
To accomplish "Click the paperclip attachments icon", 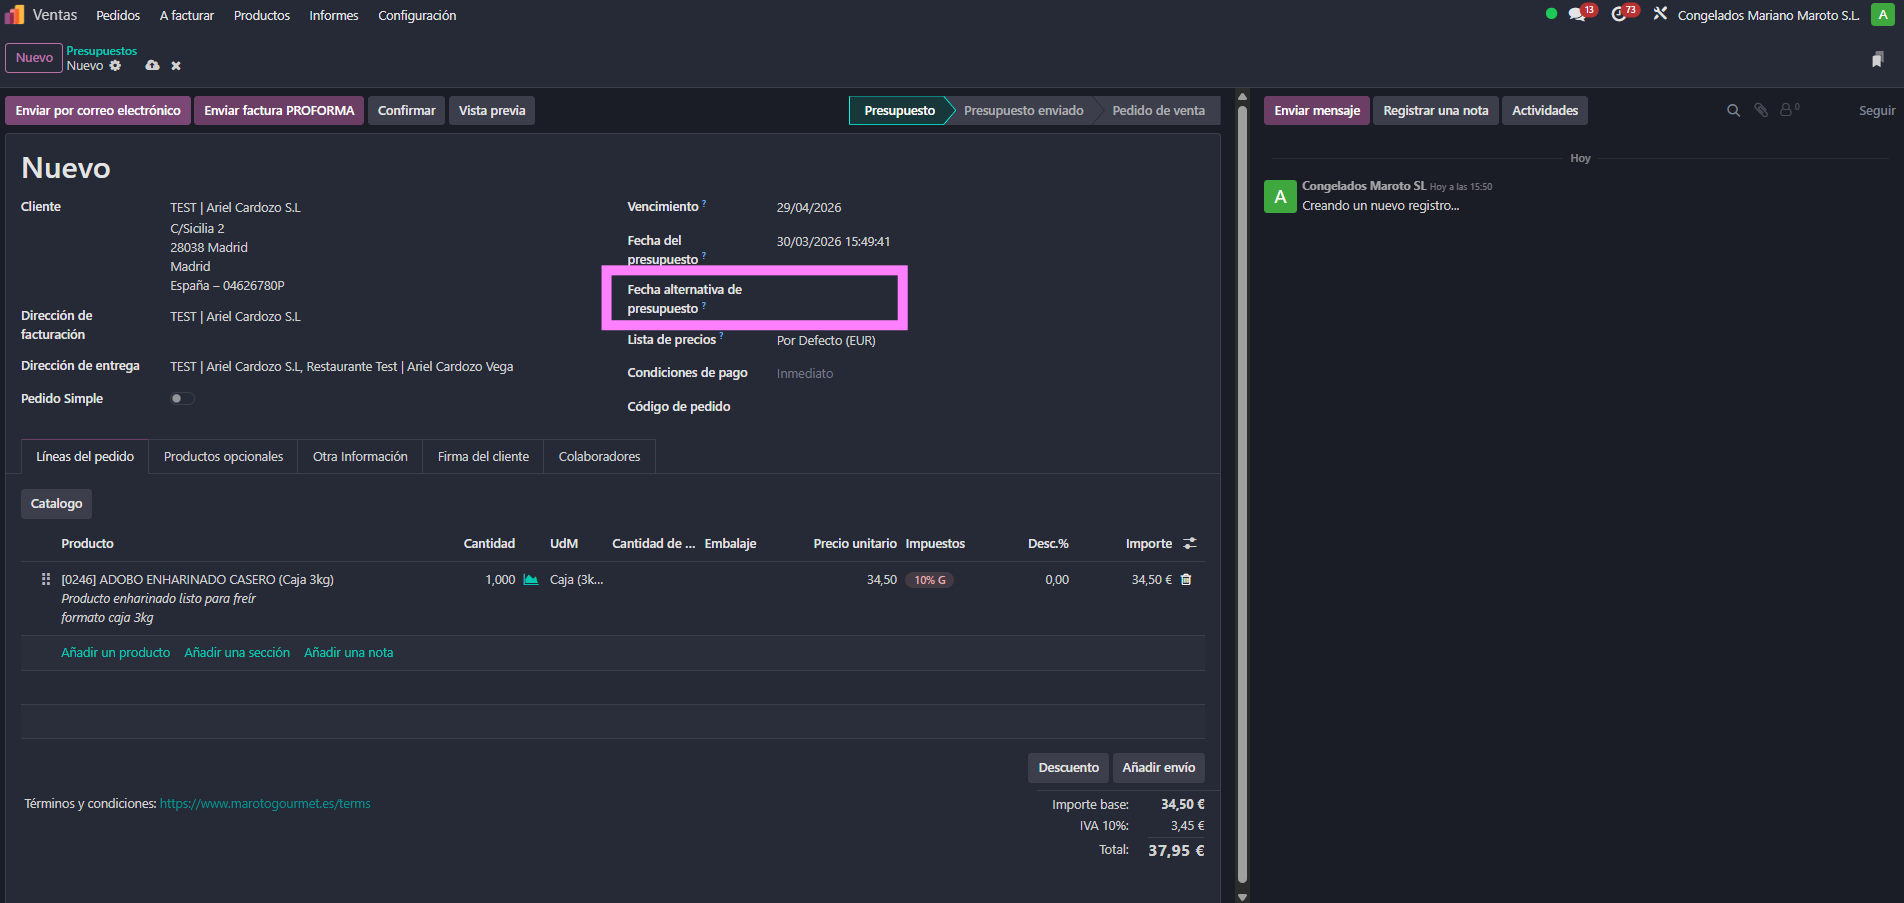I will 1761,111.
